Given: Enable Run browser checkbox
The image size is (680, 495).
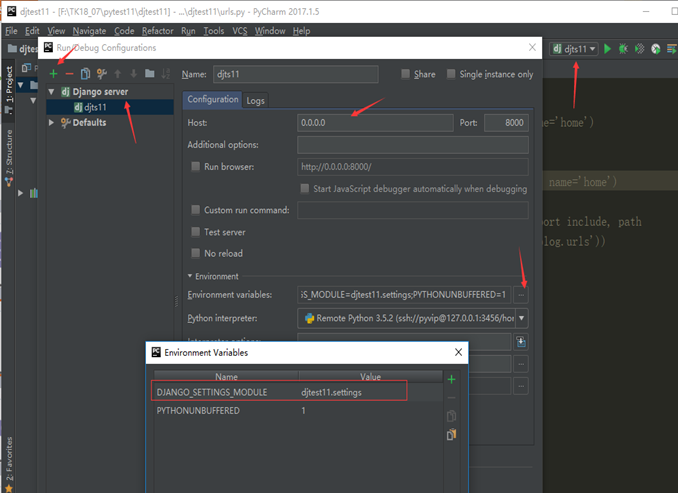Looking at the screenshot, I should pos(196,167).
